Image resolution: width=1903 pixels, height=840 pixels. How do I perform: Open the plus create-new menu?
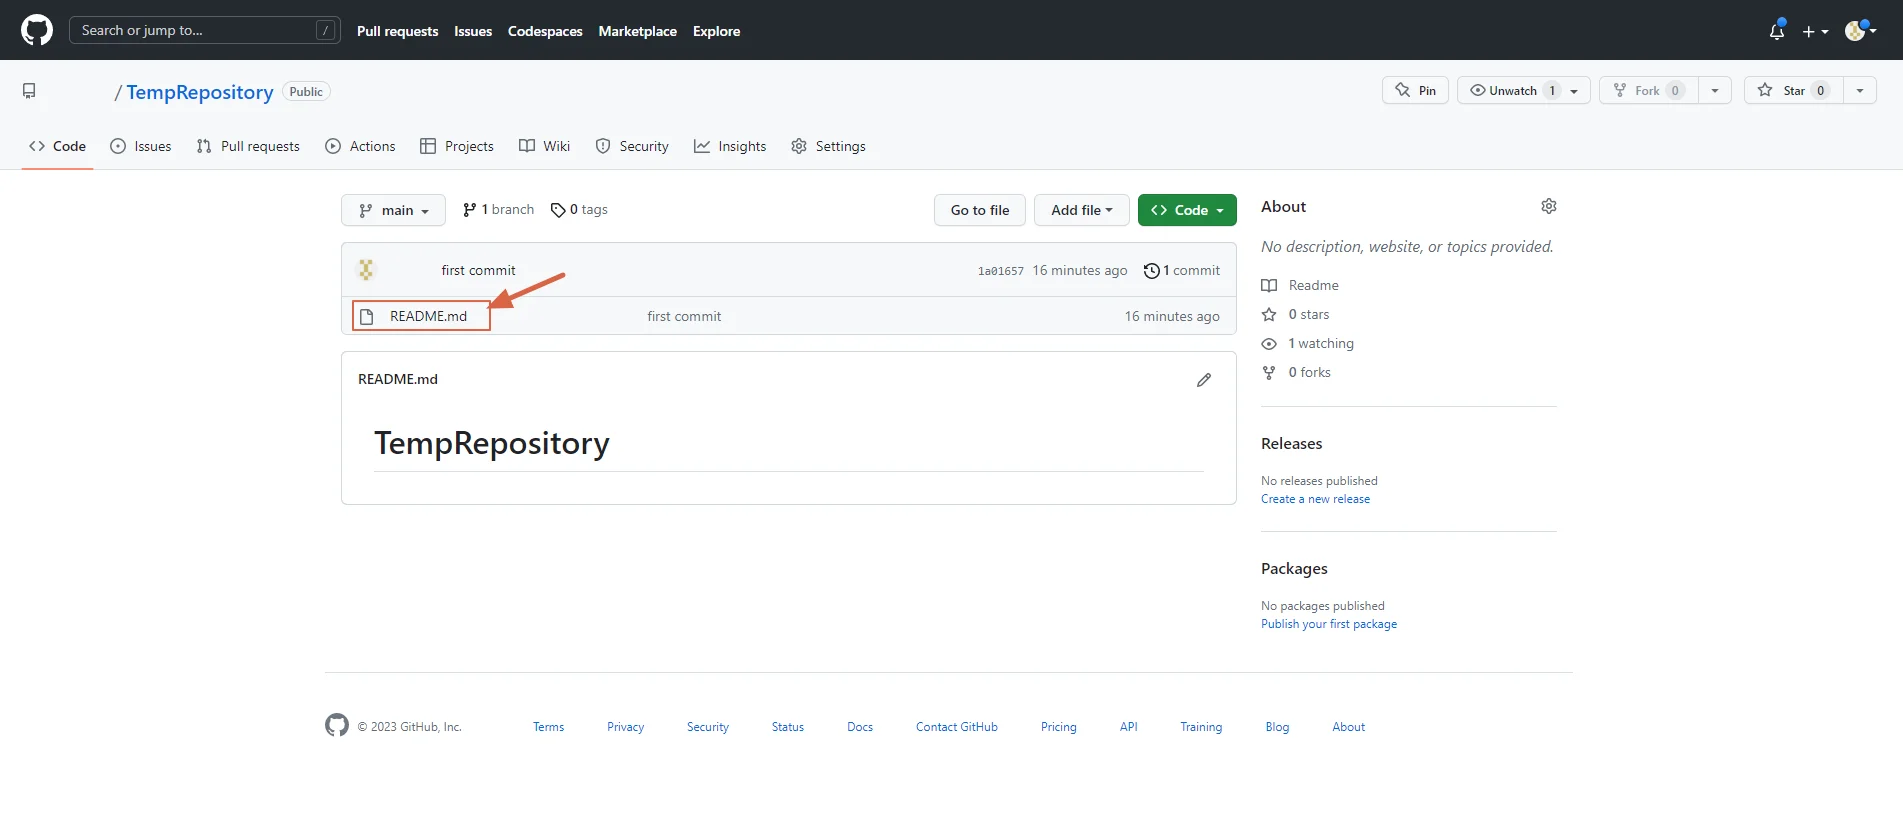1815,32
